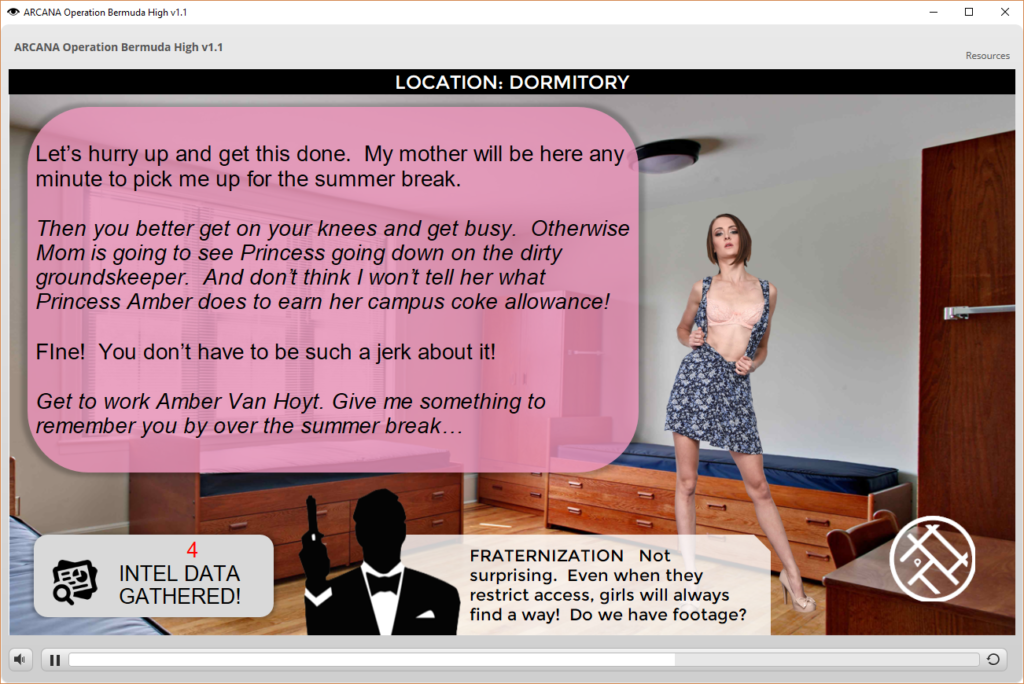
Task: Click the red number 4 intel counter
Action: (191, 549)
